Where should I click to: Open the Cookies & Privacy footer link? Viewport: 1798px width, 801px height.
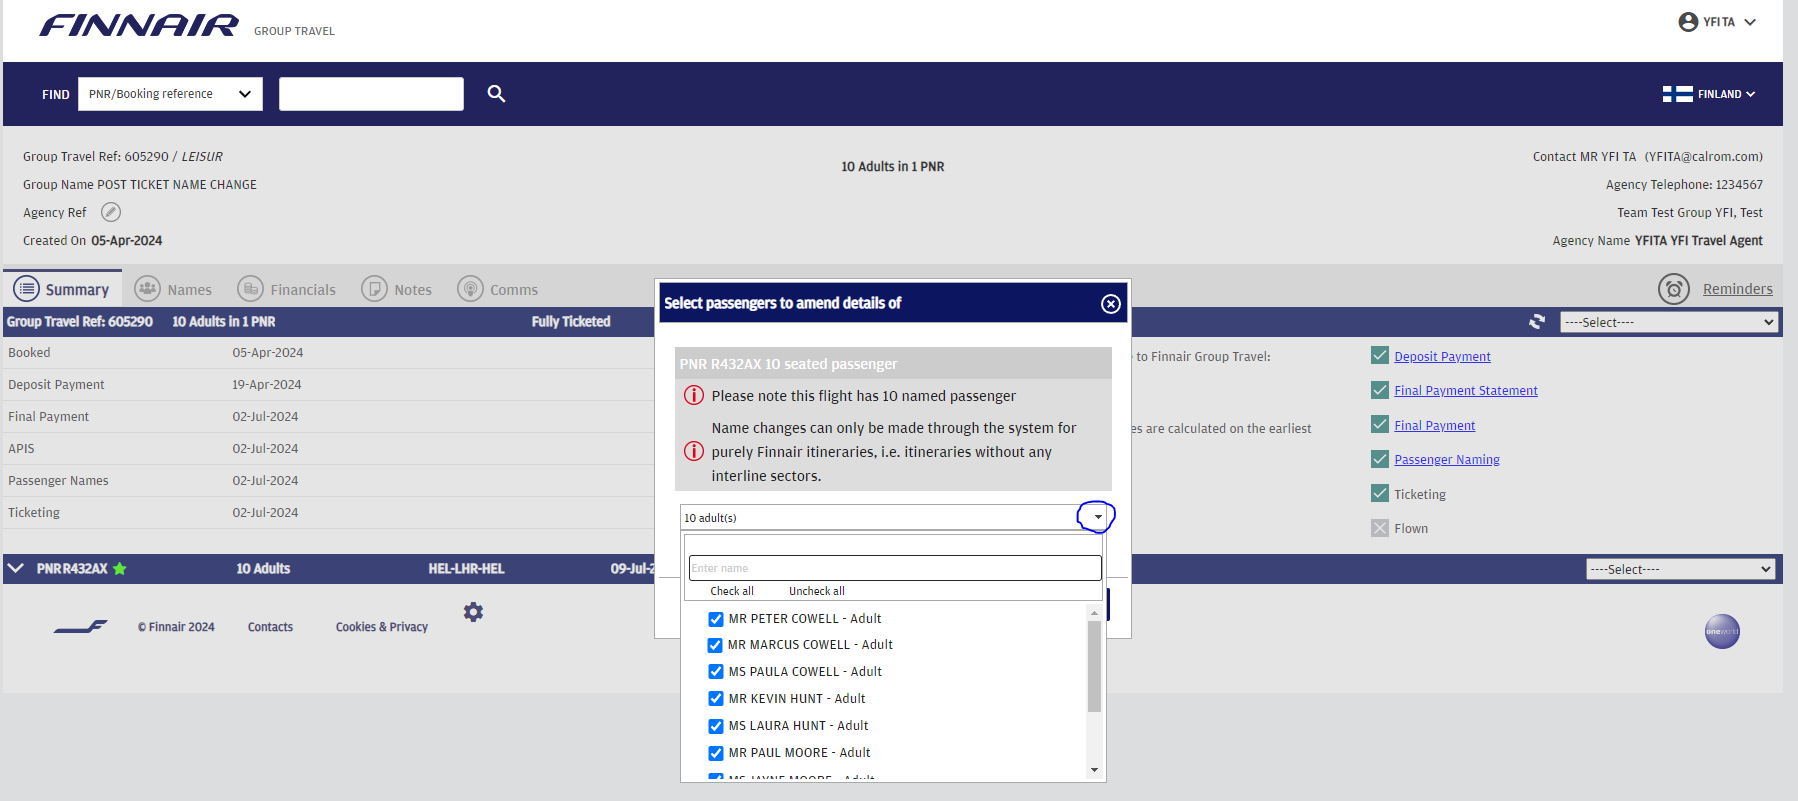(x=382, y=627)
